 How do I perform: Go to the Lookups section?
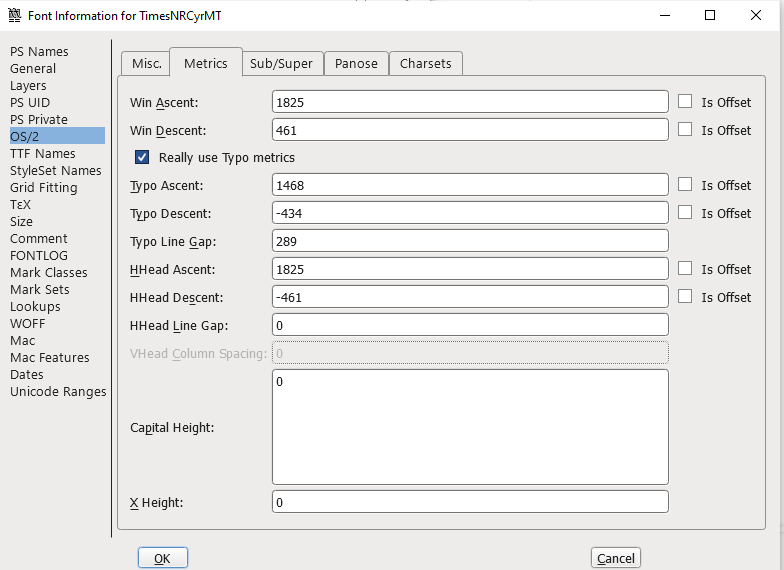click(x=35, y=306)
